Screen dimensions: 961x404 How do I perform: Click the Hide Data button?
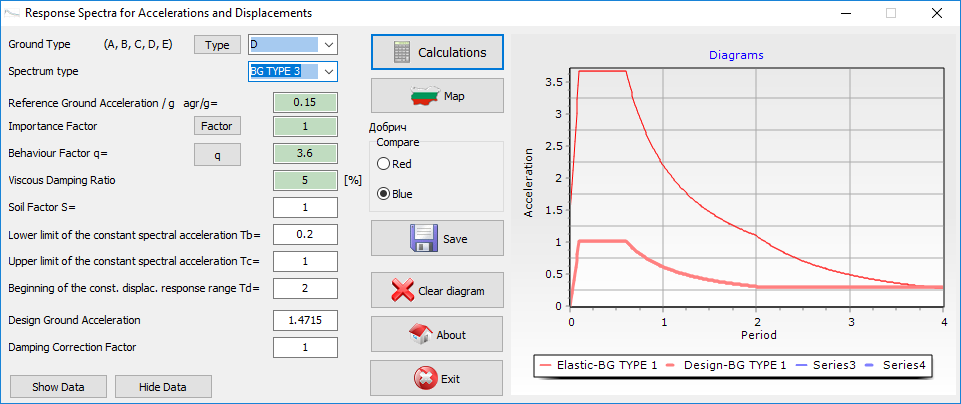163,387
